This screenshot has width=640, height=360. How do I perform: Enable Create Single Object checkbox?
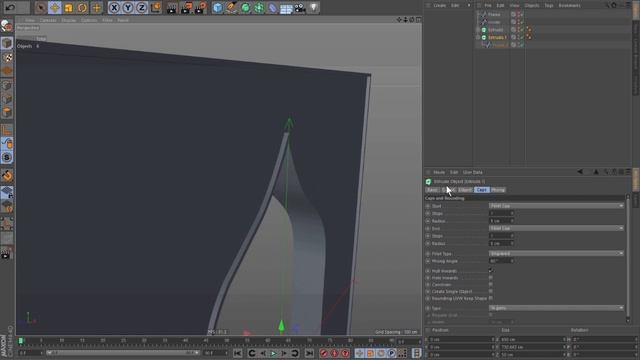coord(491,291)
